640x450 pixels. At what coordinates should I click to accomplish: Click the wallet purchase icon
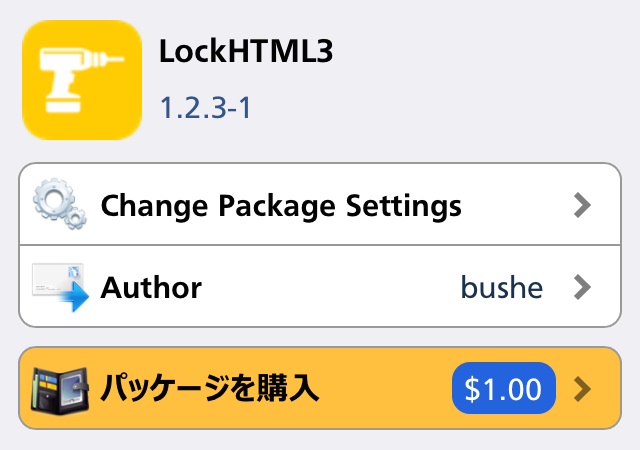tap(60, 391)
